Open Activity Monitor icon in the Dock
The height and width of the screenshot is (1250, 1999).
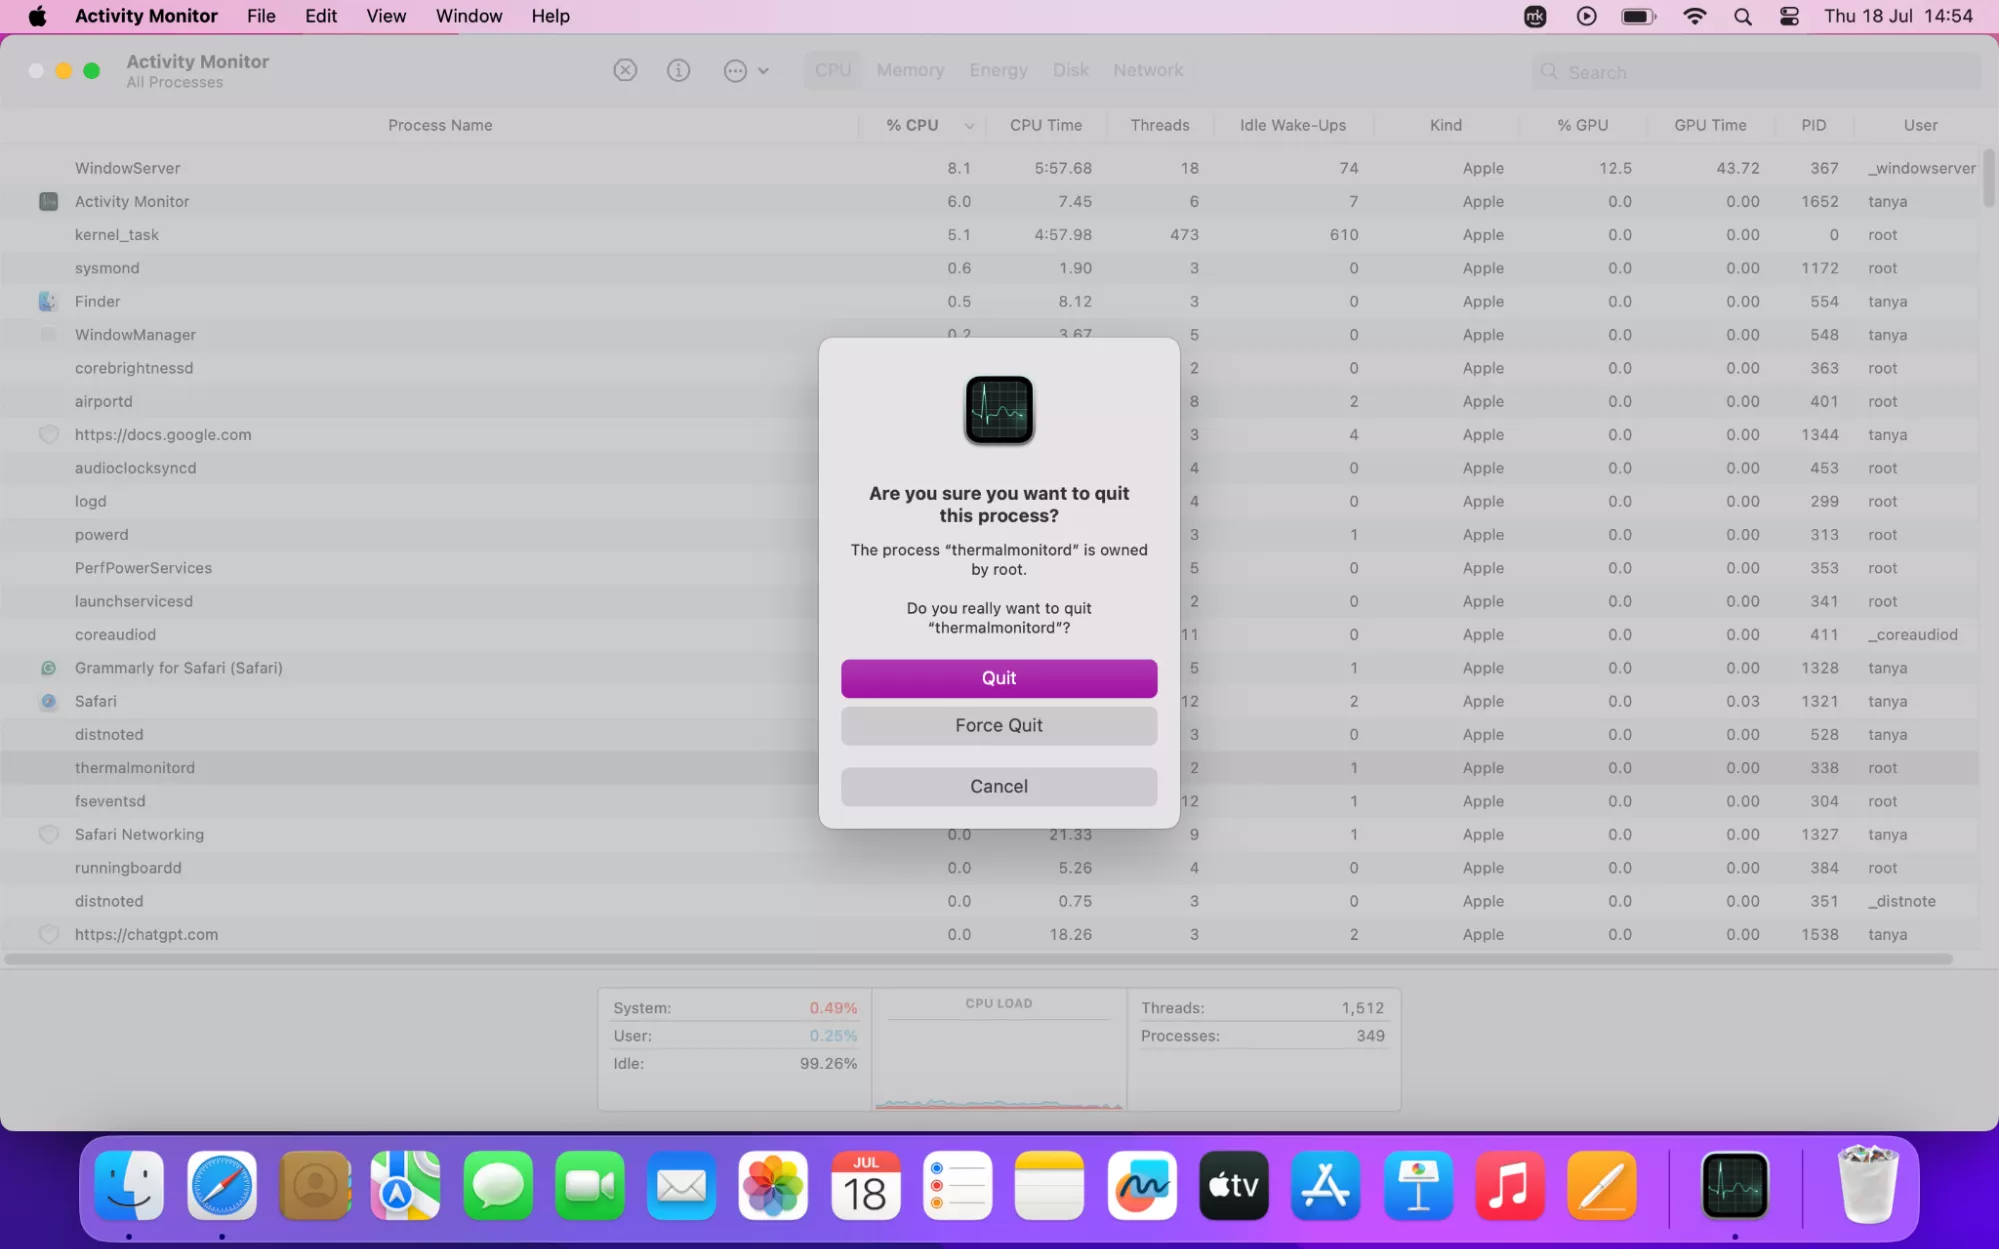pos(1734,1186)
